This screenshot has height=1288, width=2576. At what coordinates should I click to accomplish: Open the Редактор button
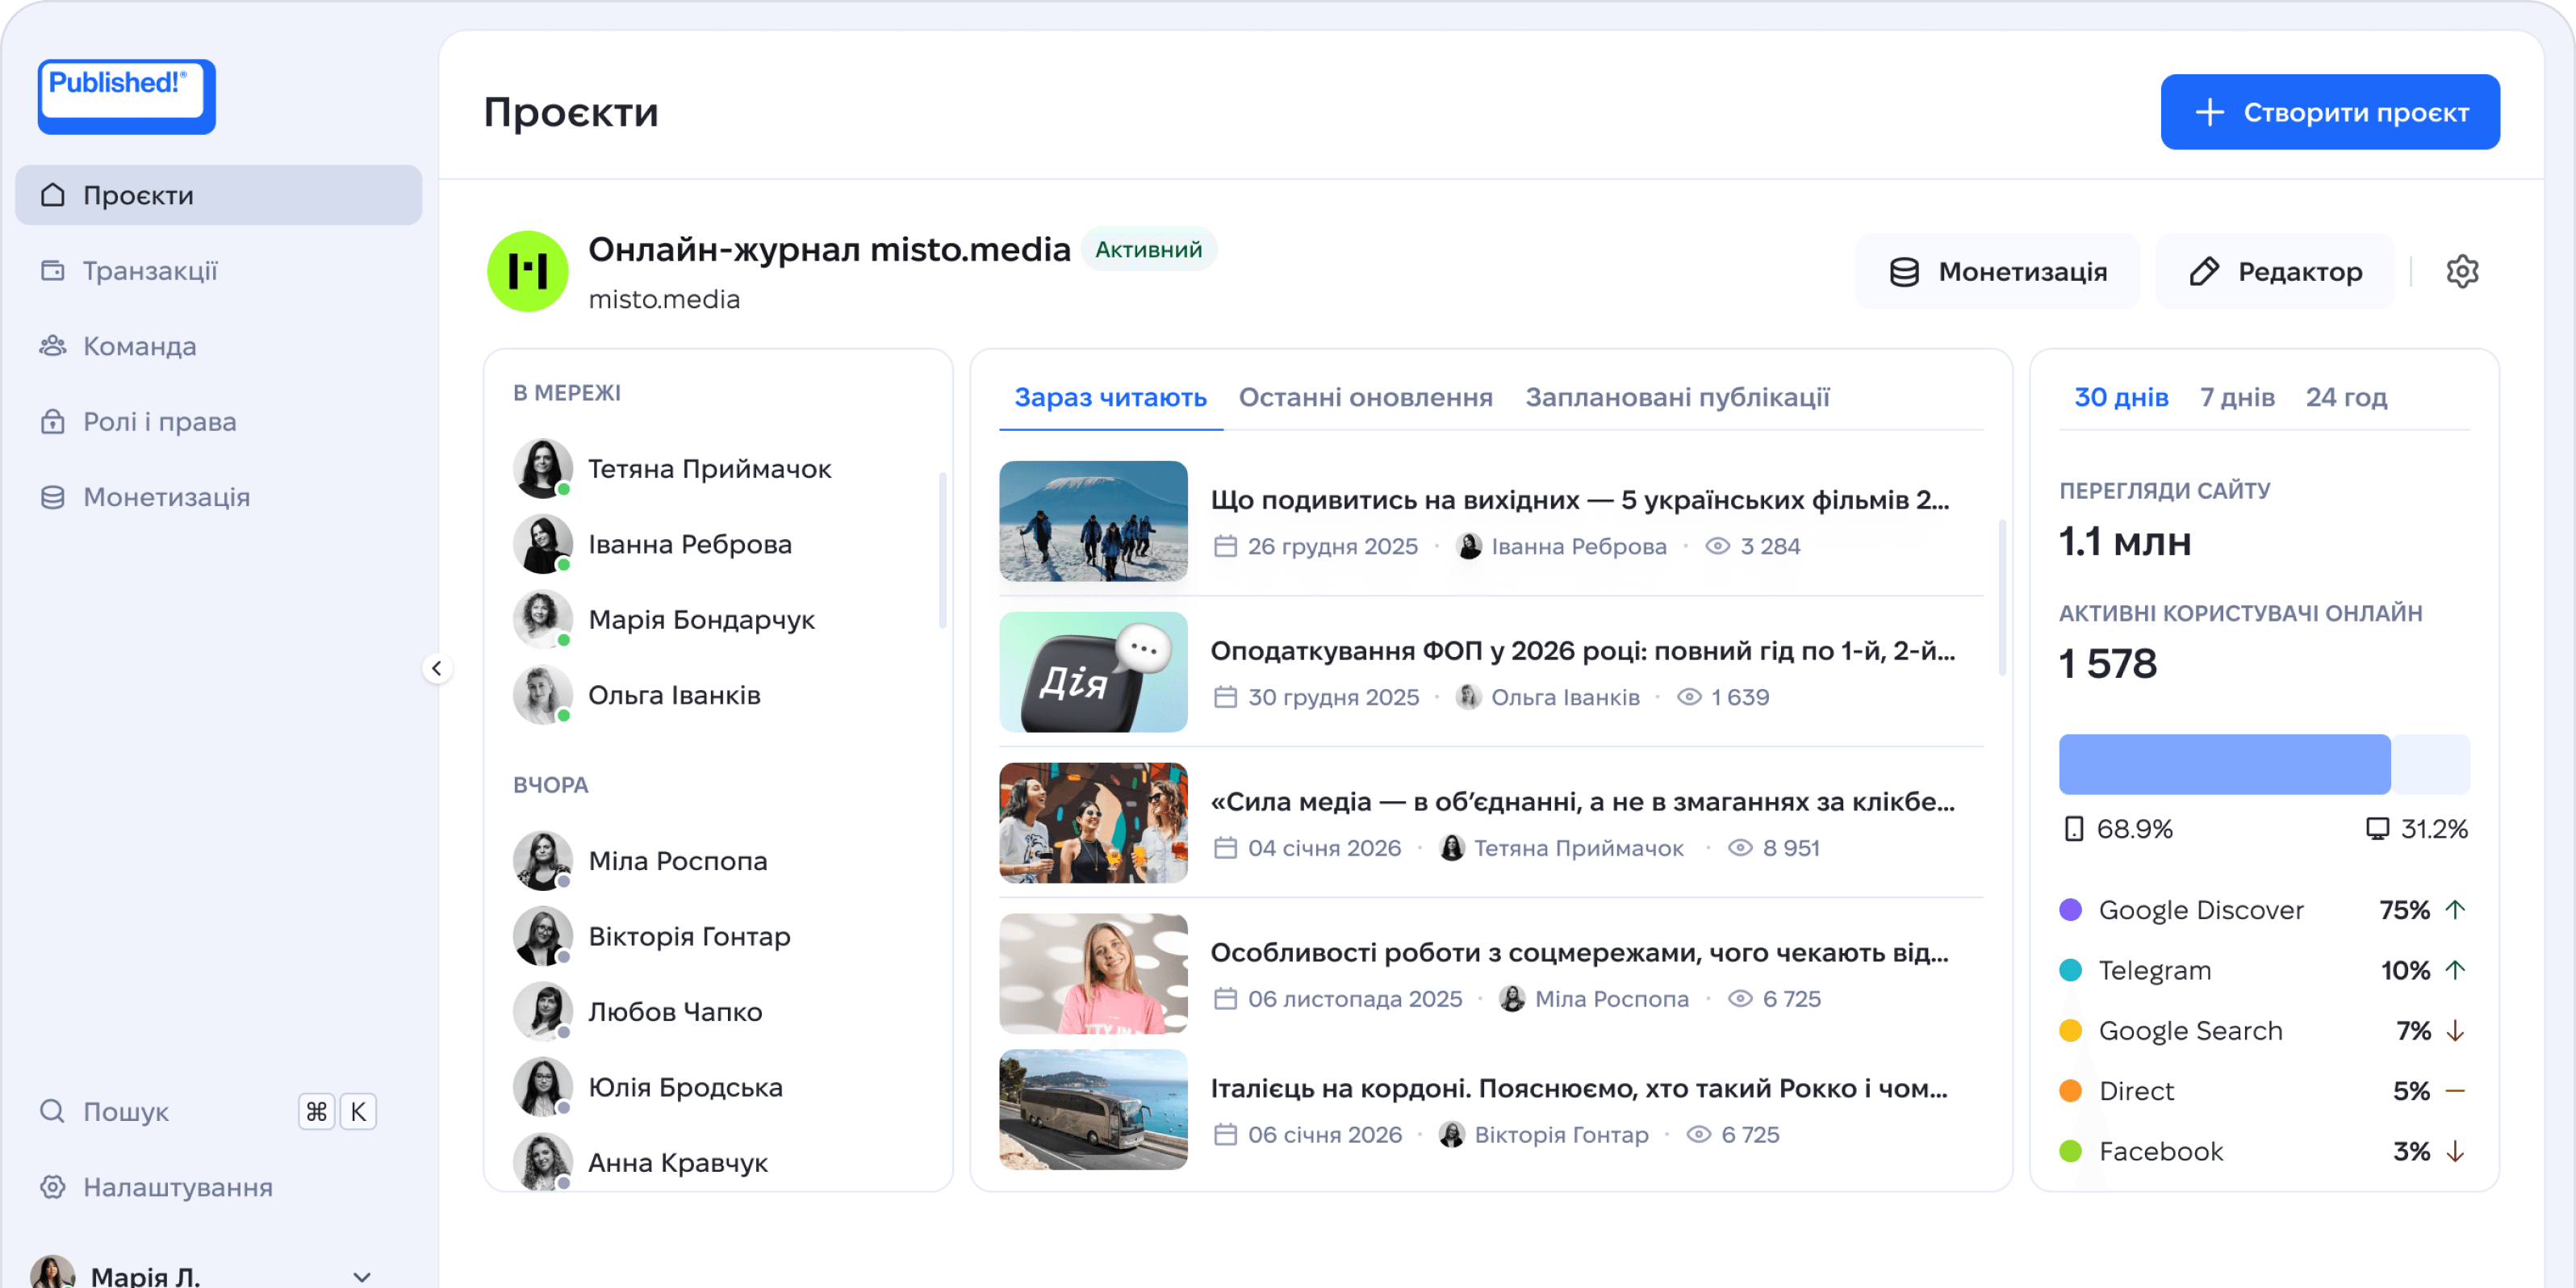pyautogui.click(x=2275, y=272)
